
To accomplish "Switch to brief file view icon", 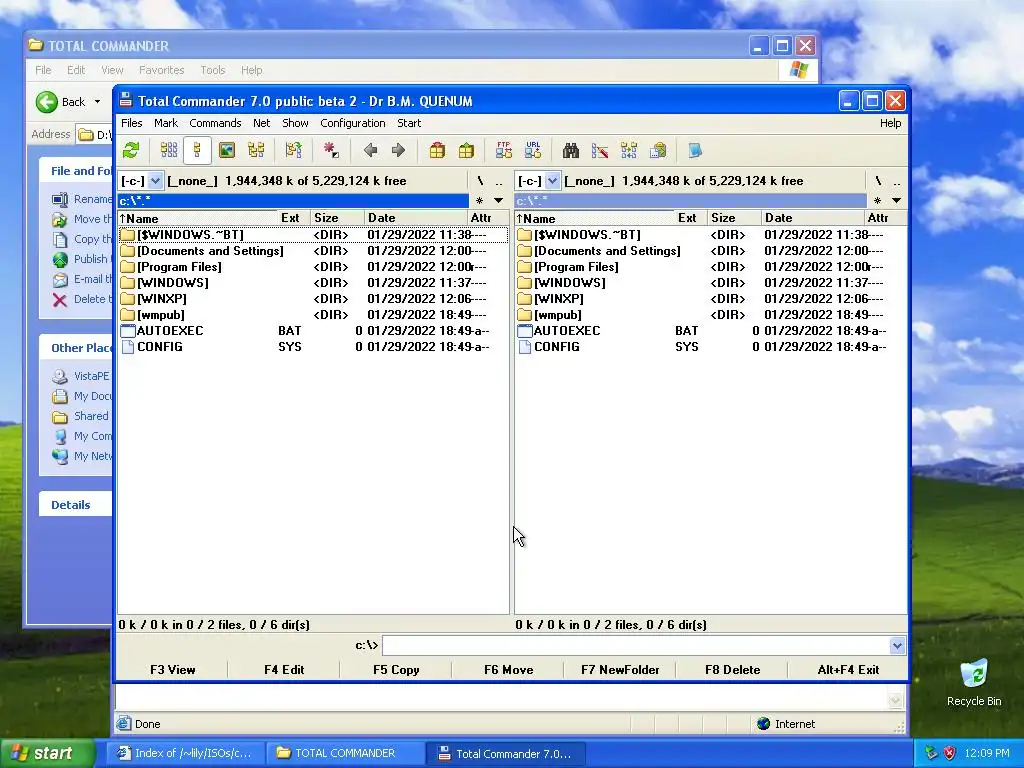I will point(168,151).
